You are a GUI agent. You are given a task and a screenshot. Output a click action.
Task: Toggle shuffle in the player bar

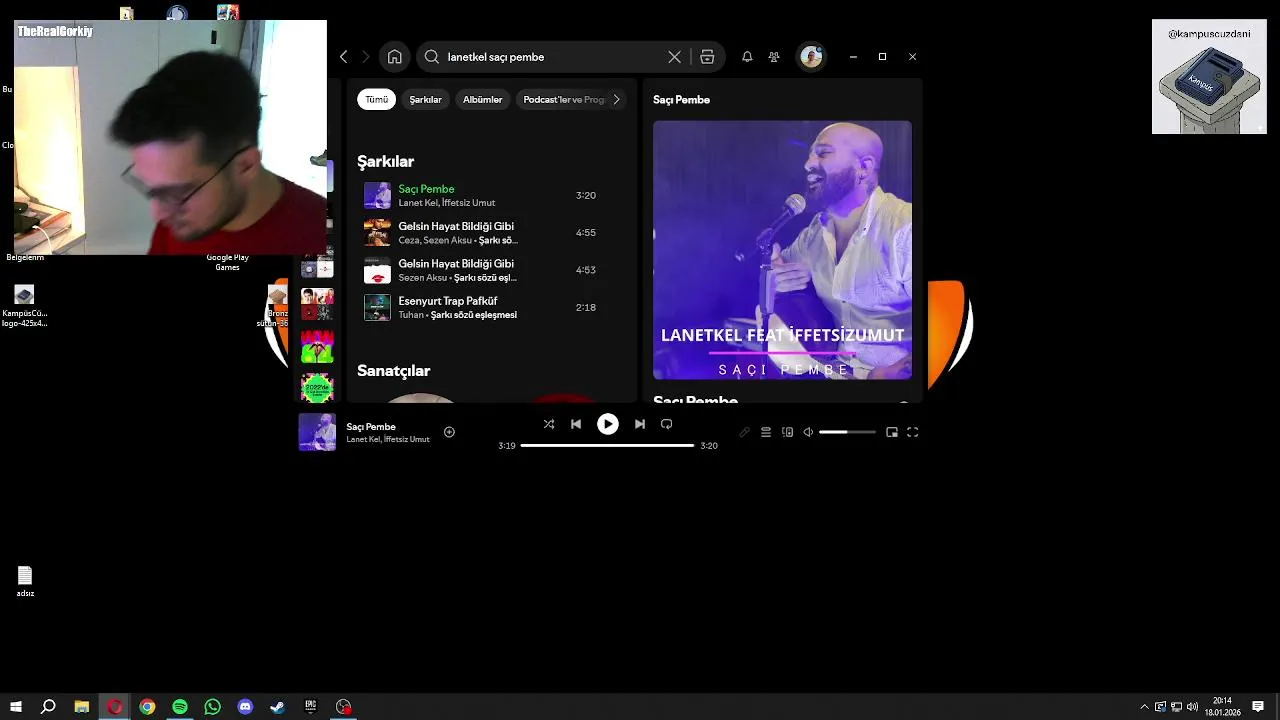(548, 424)
